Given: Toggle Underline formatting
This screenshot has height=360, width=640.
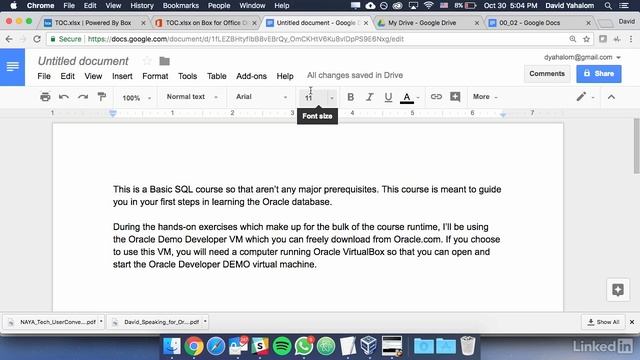Looking at the screenshot, I should [x=388, y=97].
